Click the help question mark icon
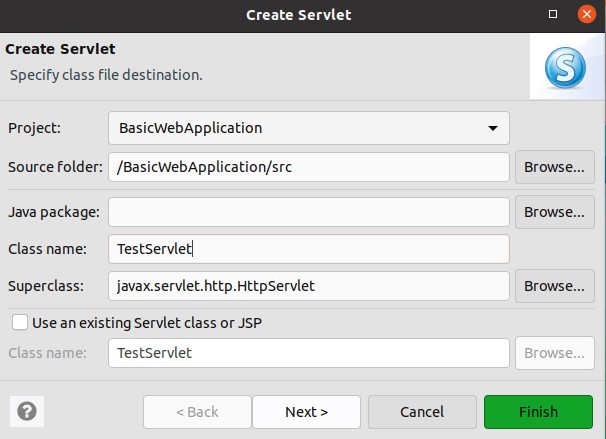The width and height of the screenshot is (606, 439). click(27, 411)
